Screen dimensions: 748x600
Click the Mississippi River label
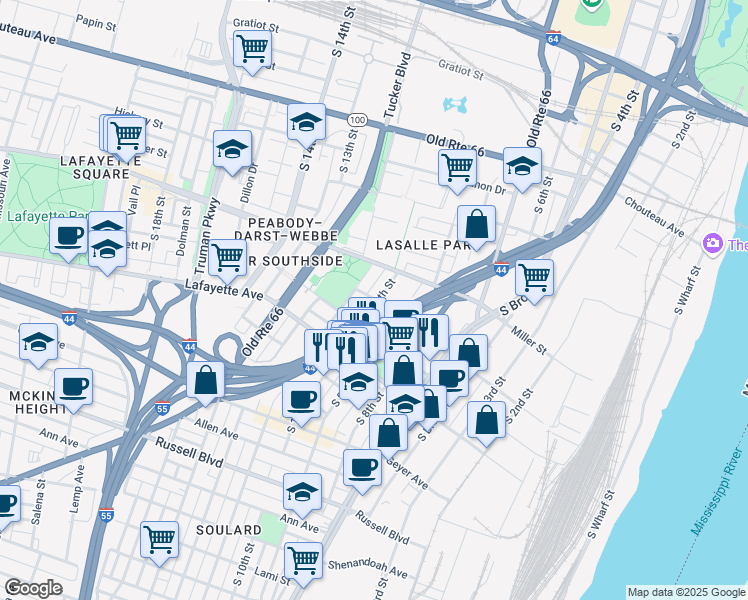(717, 491)
